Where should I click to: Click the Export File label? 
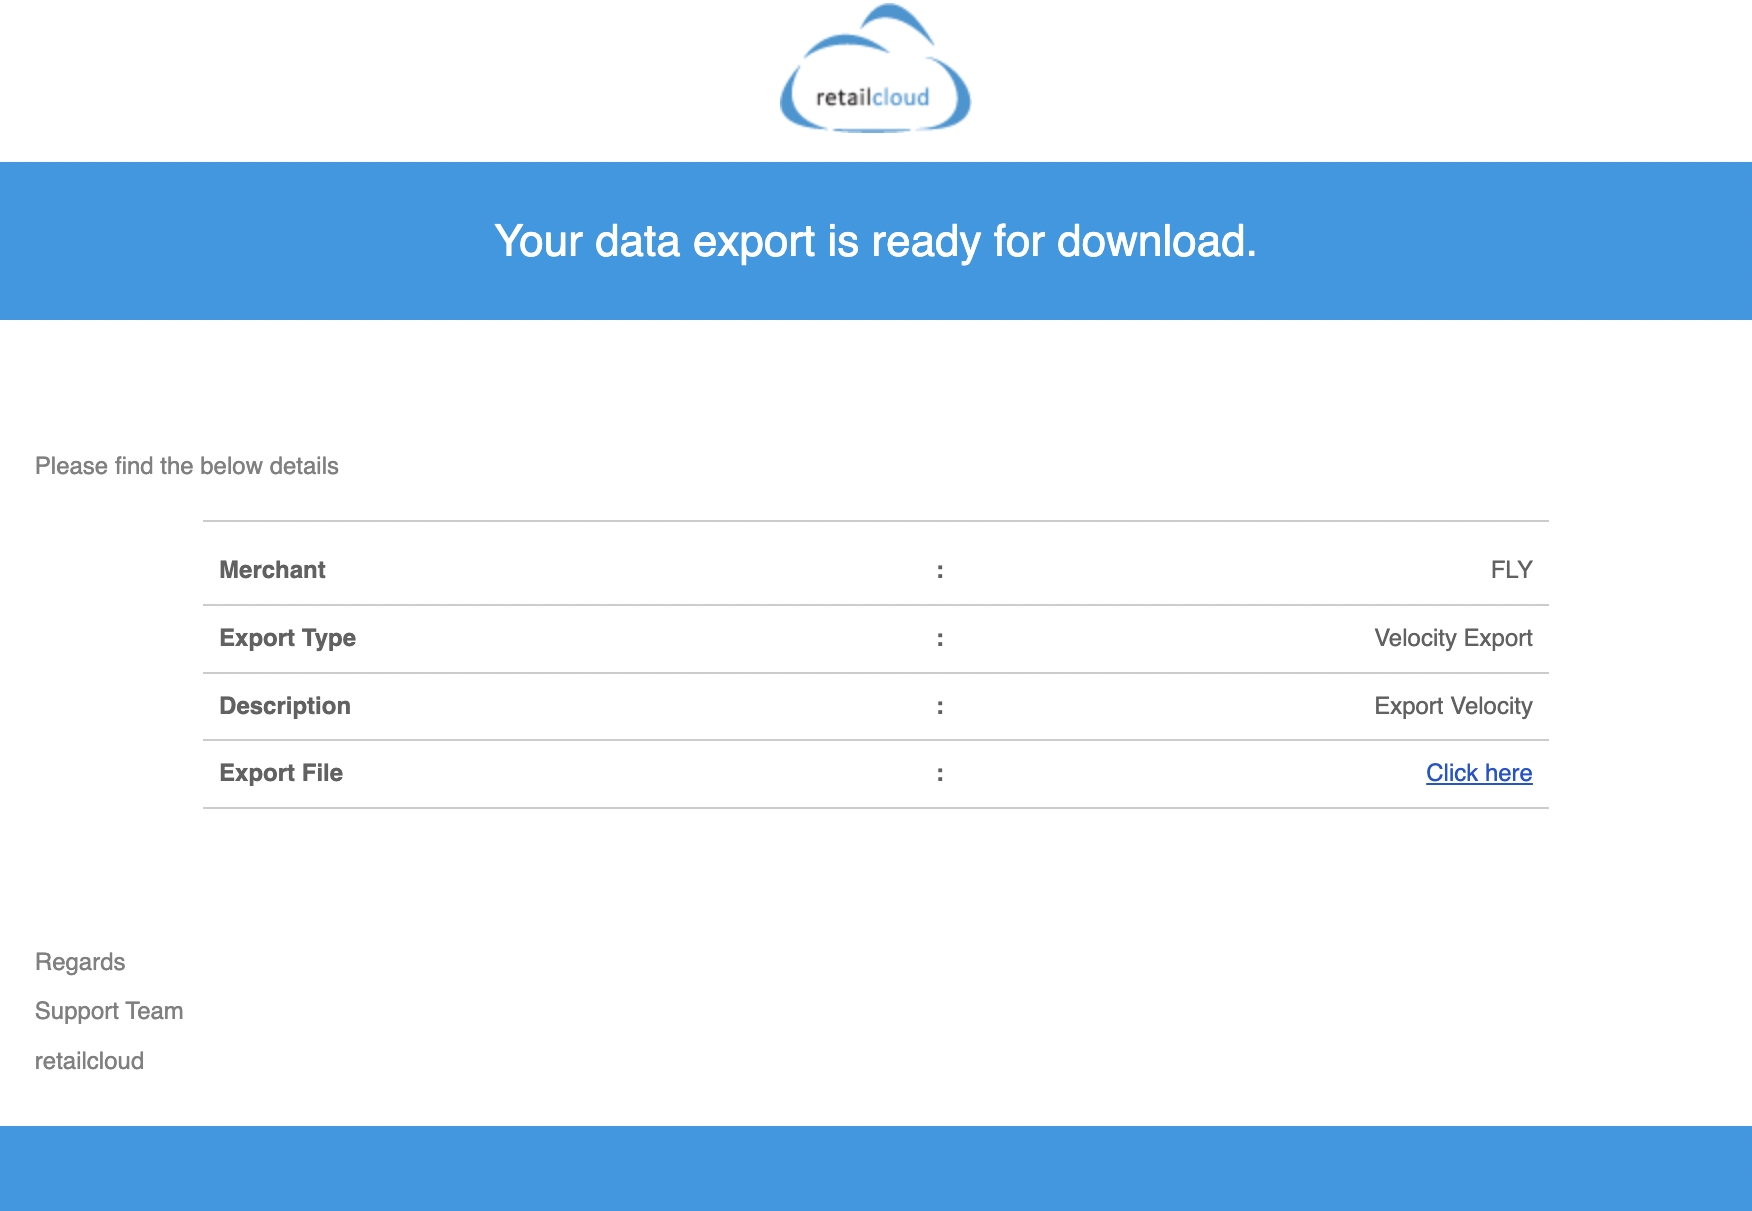[281, 772]
